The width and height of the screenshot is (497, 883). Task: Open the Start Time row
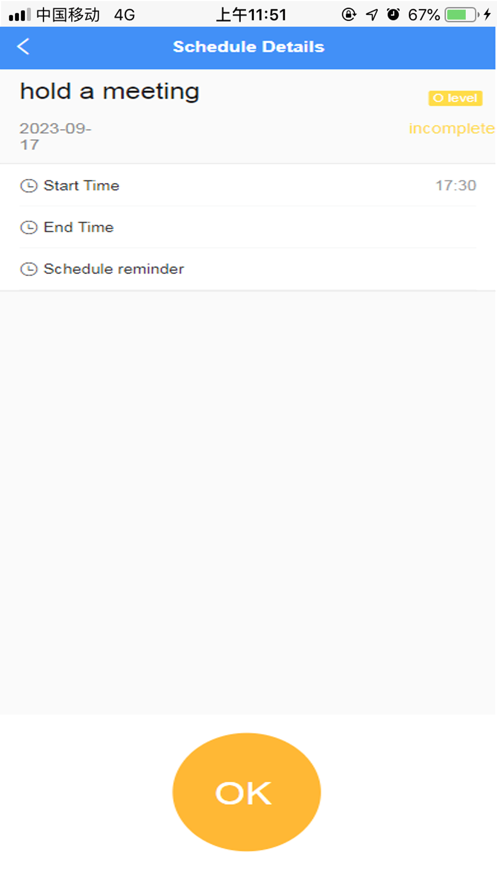[248, 185]
